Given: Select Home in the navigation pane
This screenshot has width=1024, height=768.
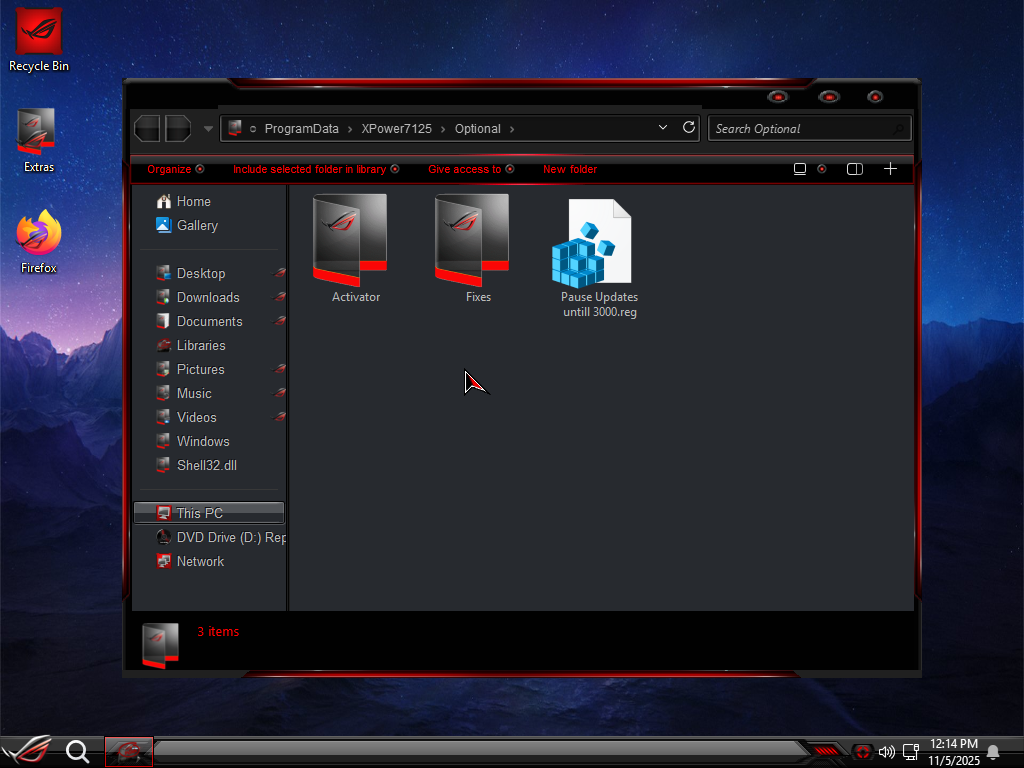Looking at the screenshot, I should 193,202.
